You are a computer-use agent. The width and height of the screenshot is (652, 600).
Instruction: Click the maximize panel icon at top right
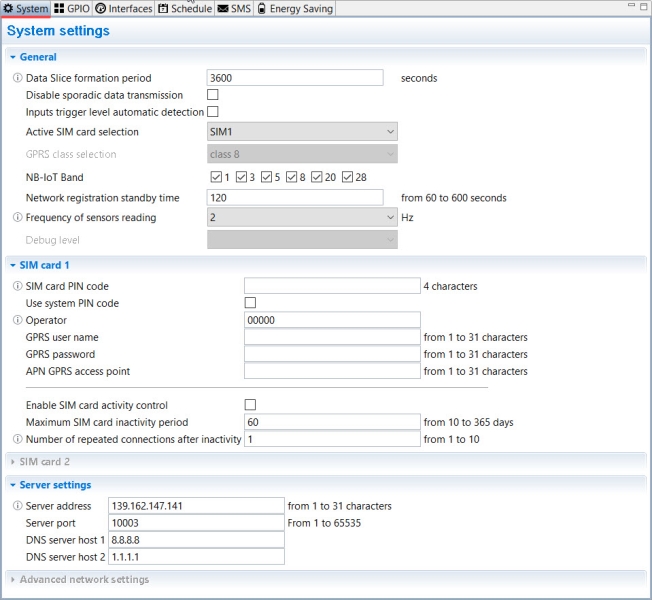point(643,6)
